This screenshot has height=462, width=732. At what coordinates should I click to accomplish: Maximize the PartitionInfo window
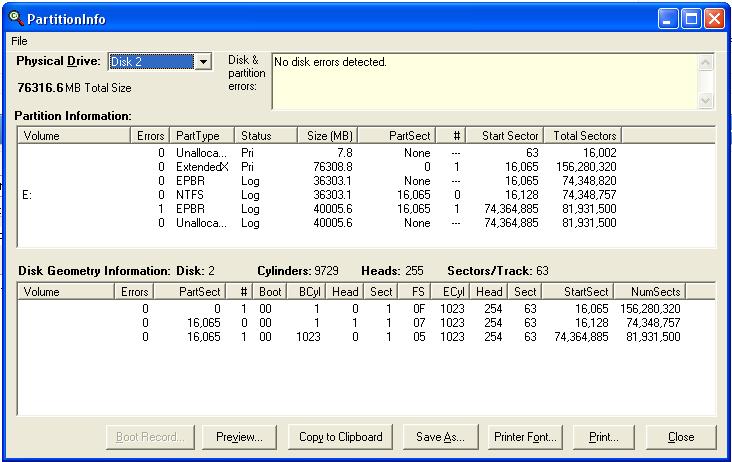pyautogui.click(x=691, y=19)
